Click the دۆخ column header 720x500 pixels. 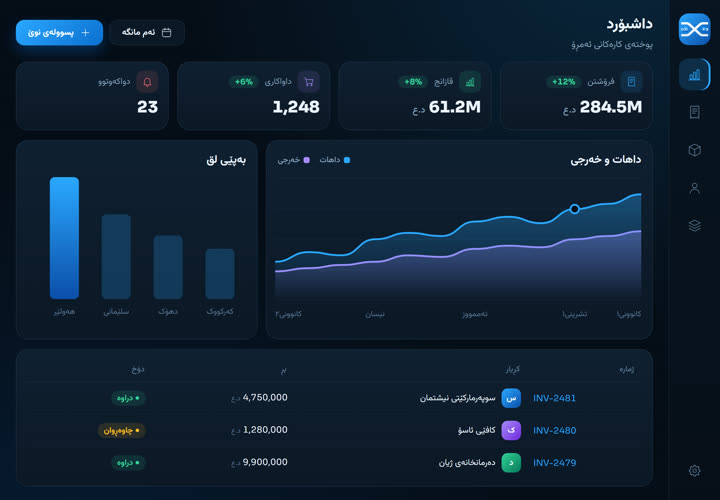click(138, 369)
